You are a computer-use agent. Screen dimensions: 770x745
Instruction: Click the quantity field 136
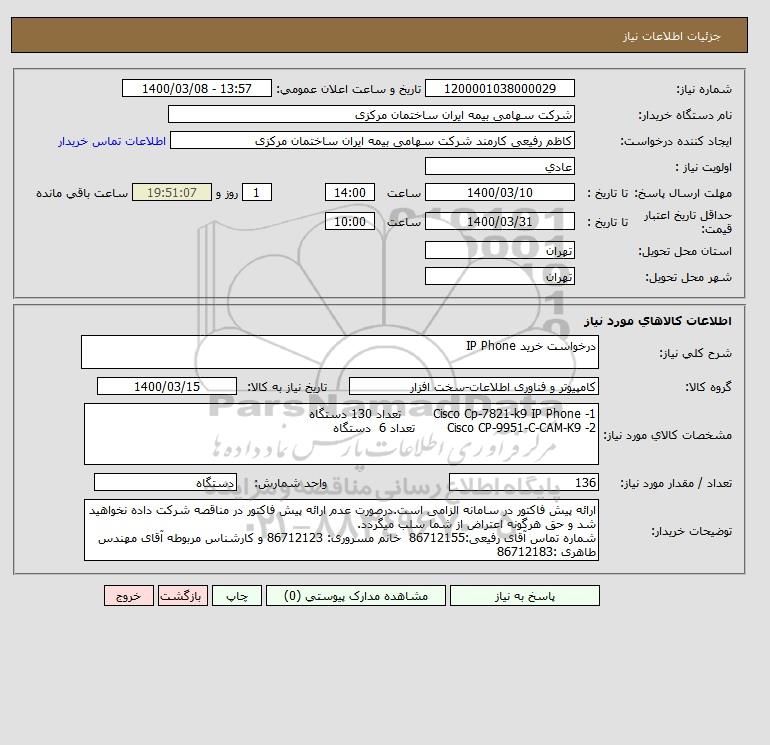pos(523,482)
